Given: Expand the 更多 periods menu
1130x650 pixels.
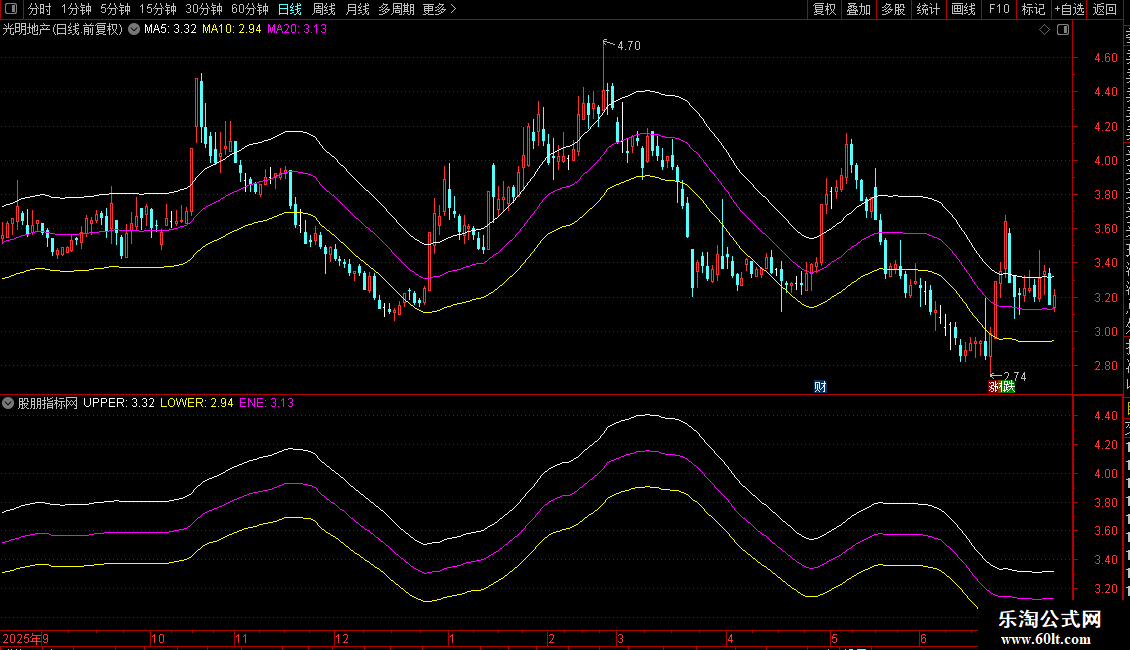Looking at the screenshot, I should coord(440,9).
